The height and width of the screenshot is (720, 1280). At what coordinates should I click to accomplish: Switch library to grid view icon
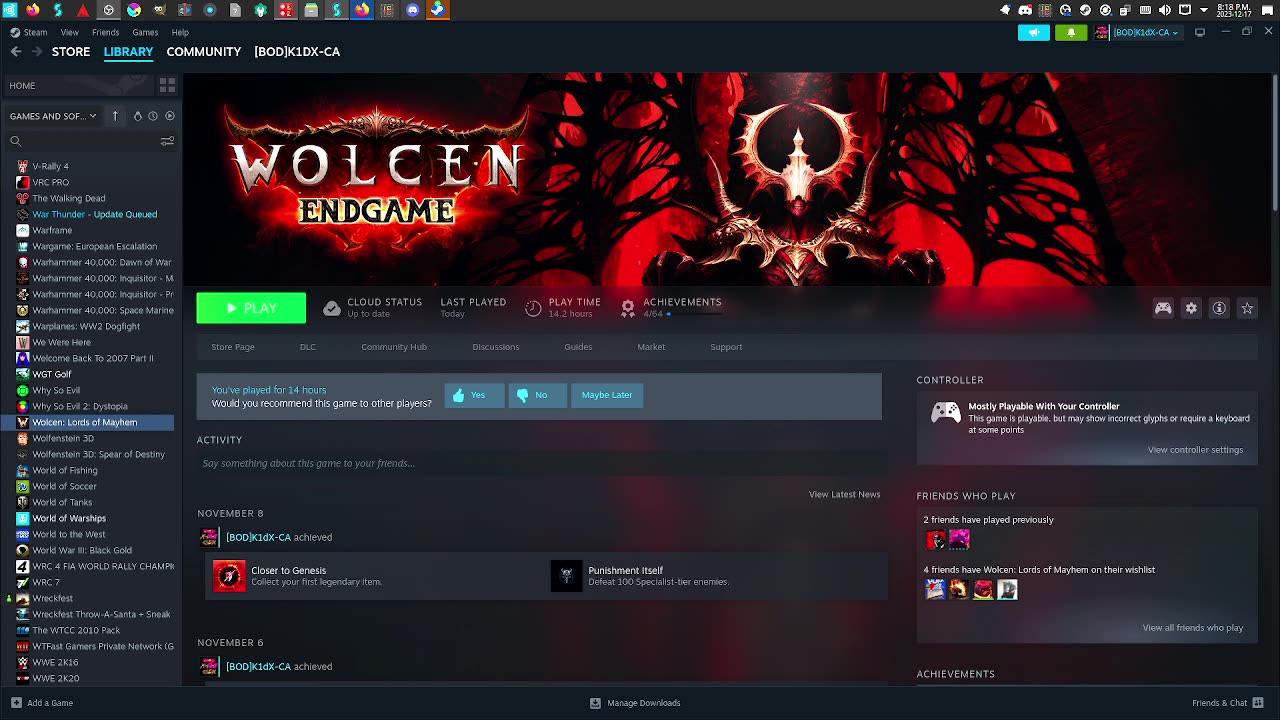[167, 86]
